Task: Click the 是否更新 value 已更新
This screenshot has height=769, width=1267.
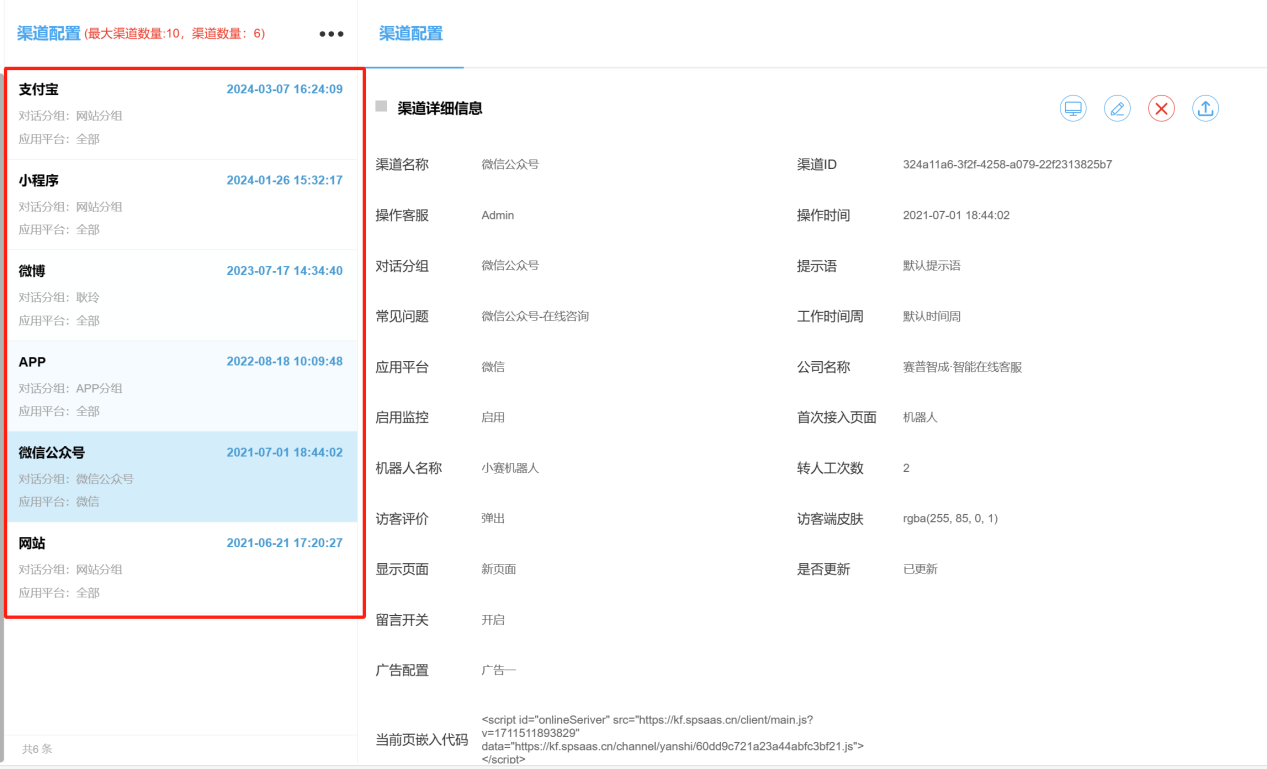Action: (x=920, y=569)
